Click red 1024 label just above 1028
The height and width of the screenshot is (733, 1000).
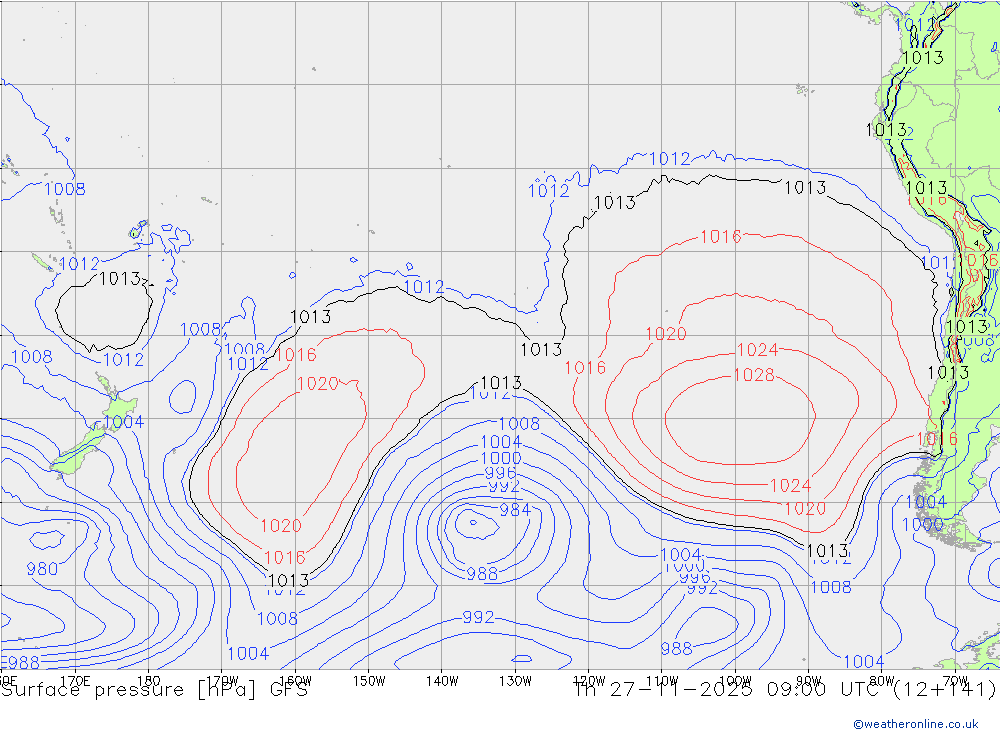758,350
